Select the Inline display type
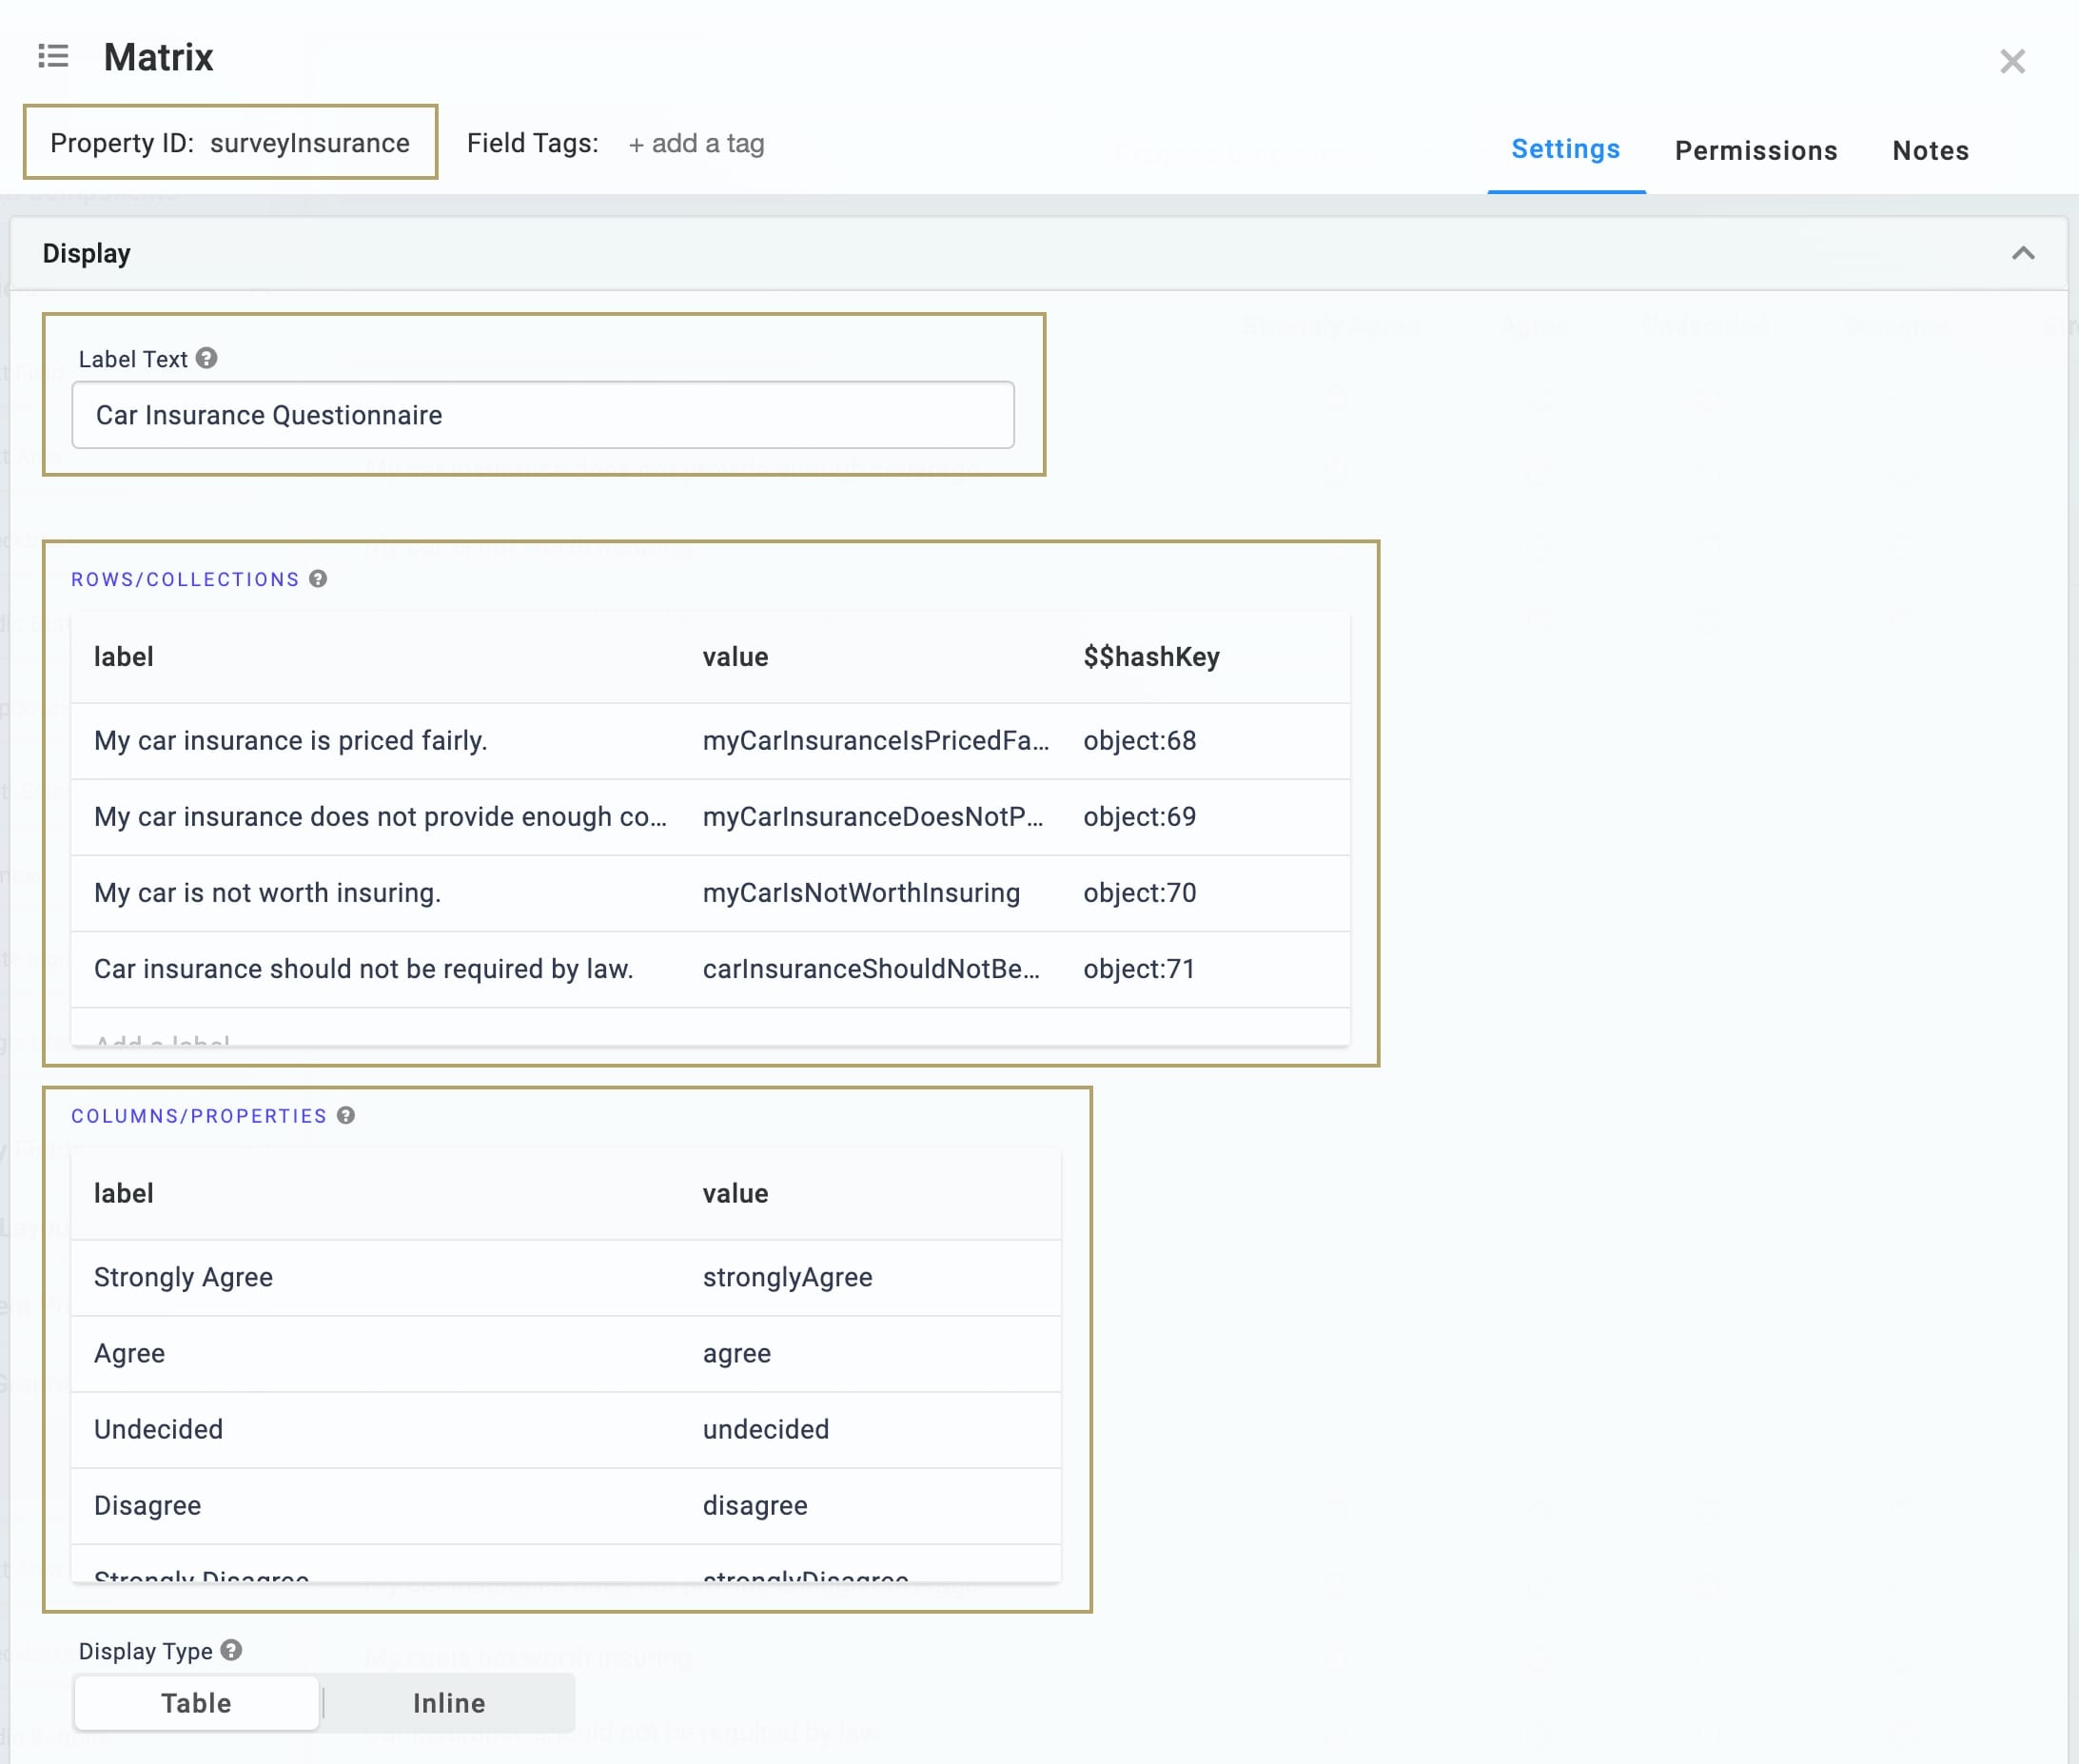Viewport: 2079px width, 1764px height. pos(449,1702)
